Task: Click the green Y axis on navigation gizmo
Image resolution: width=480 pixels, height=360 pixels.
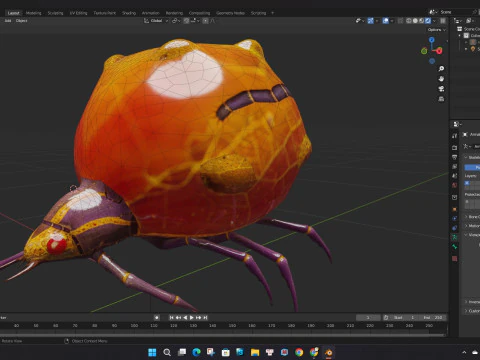Action: (x=424, y=51)
